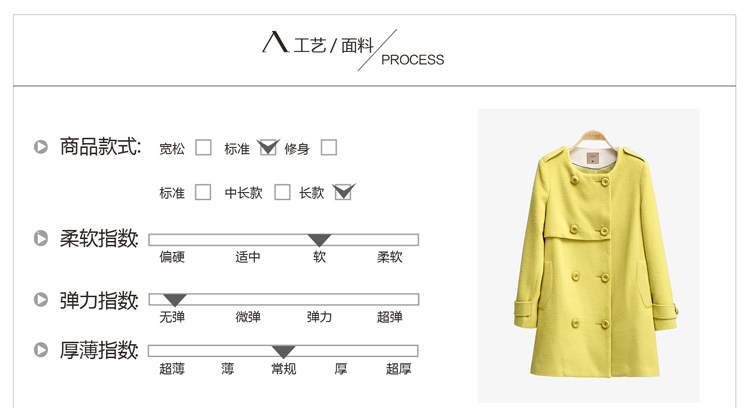The height and width of the screenshot is (408, 750).
Task: Tick the 中长款 checkbox
Action: [282, 192]
